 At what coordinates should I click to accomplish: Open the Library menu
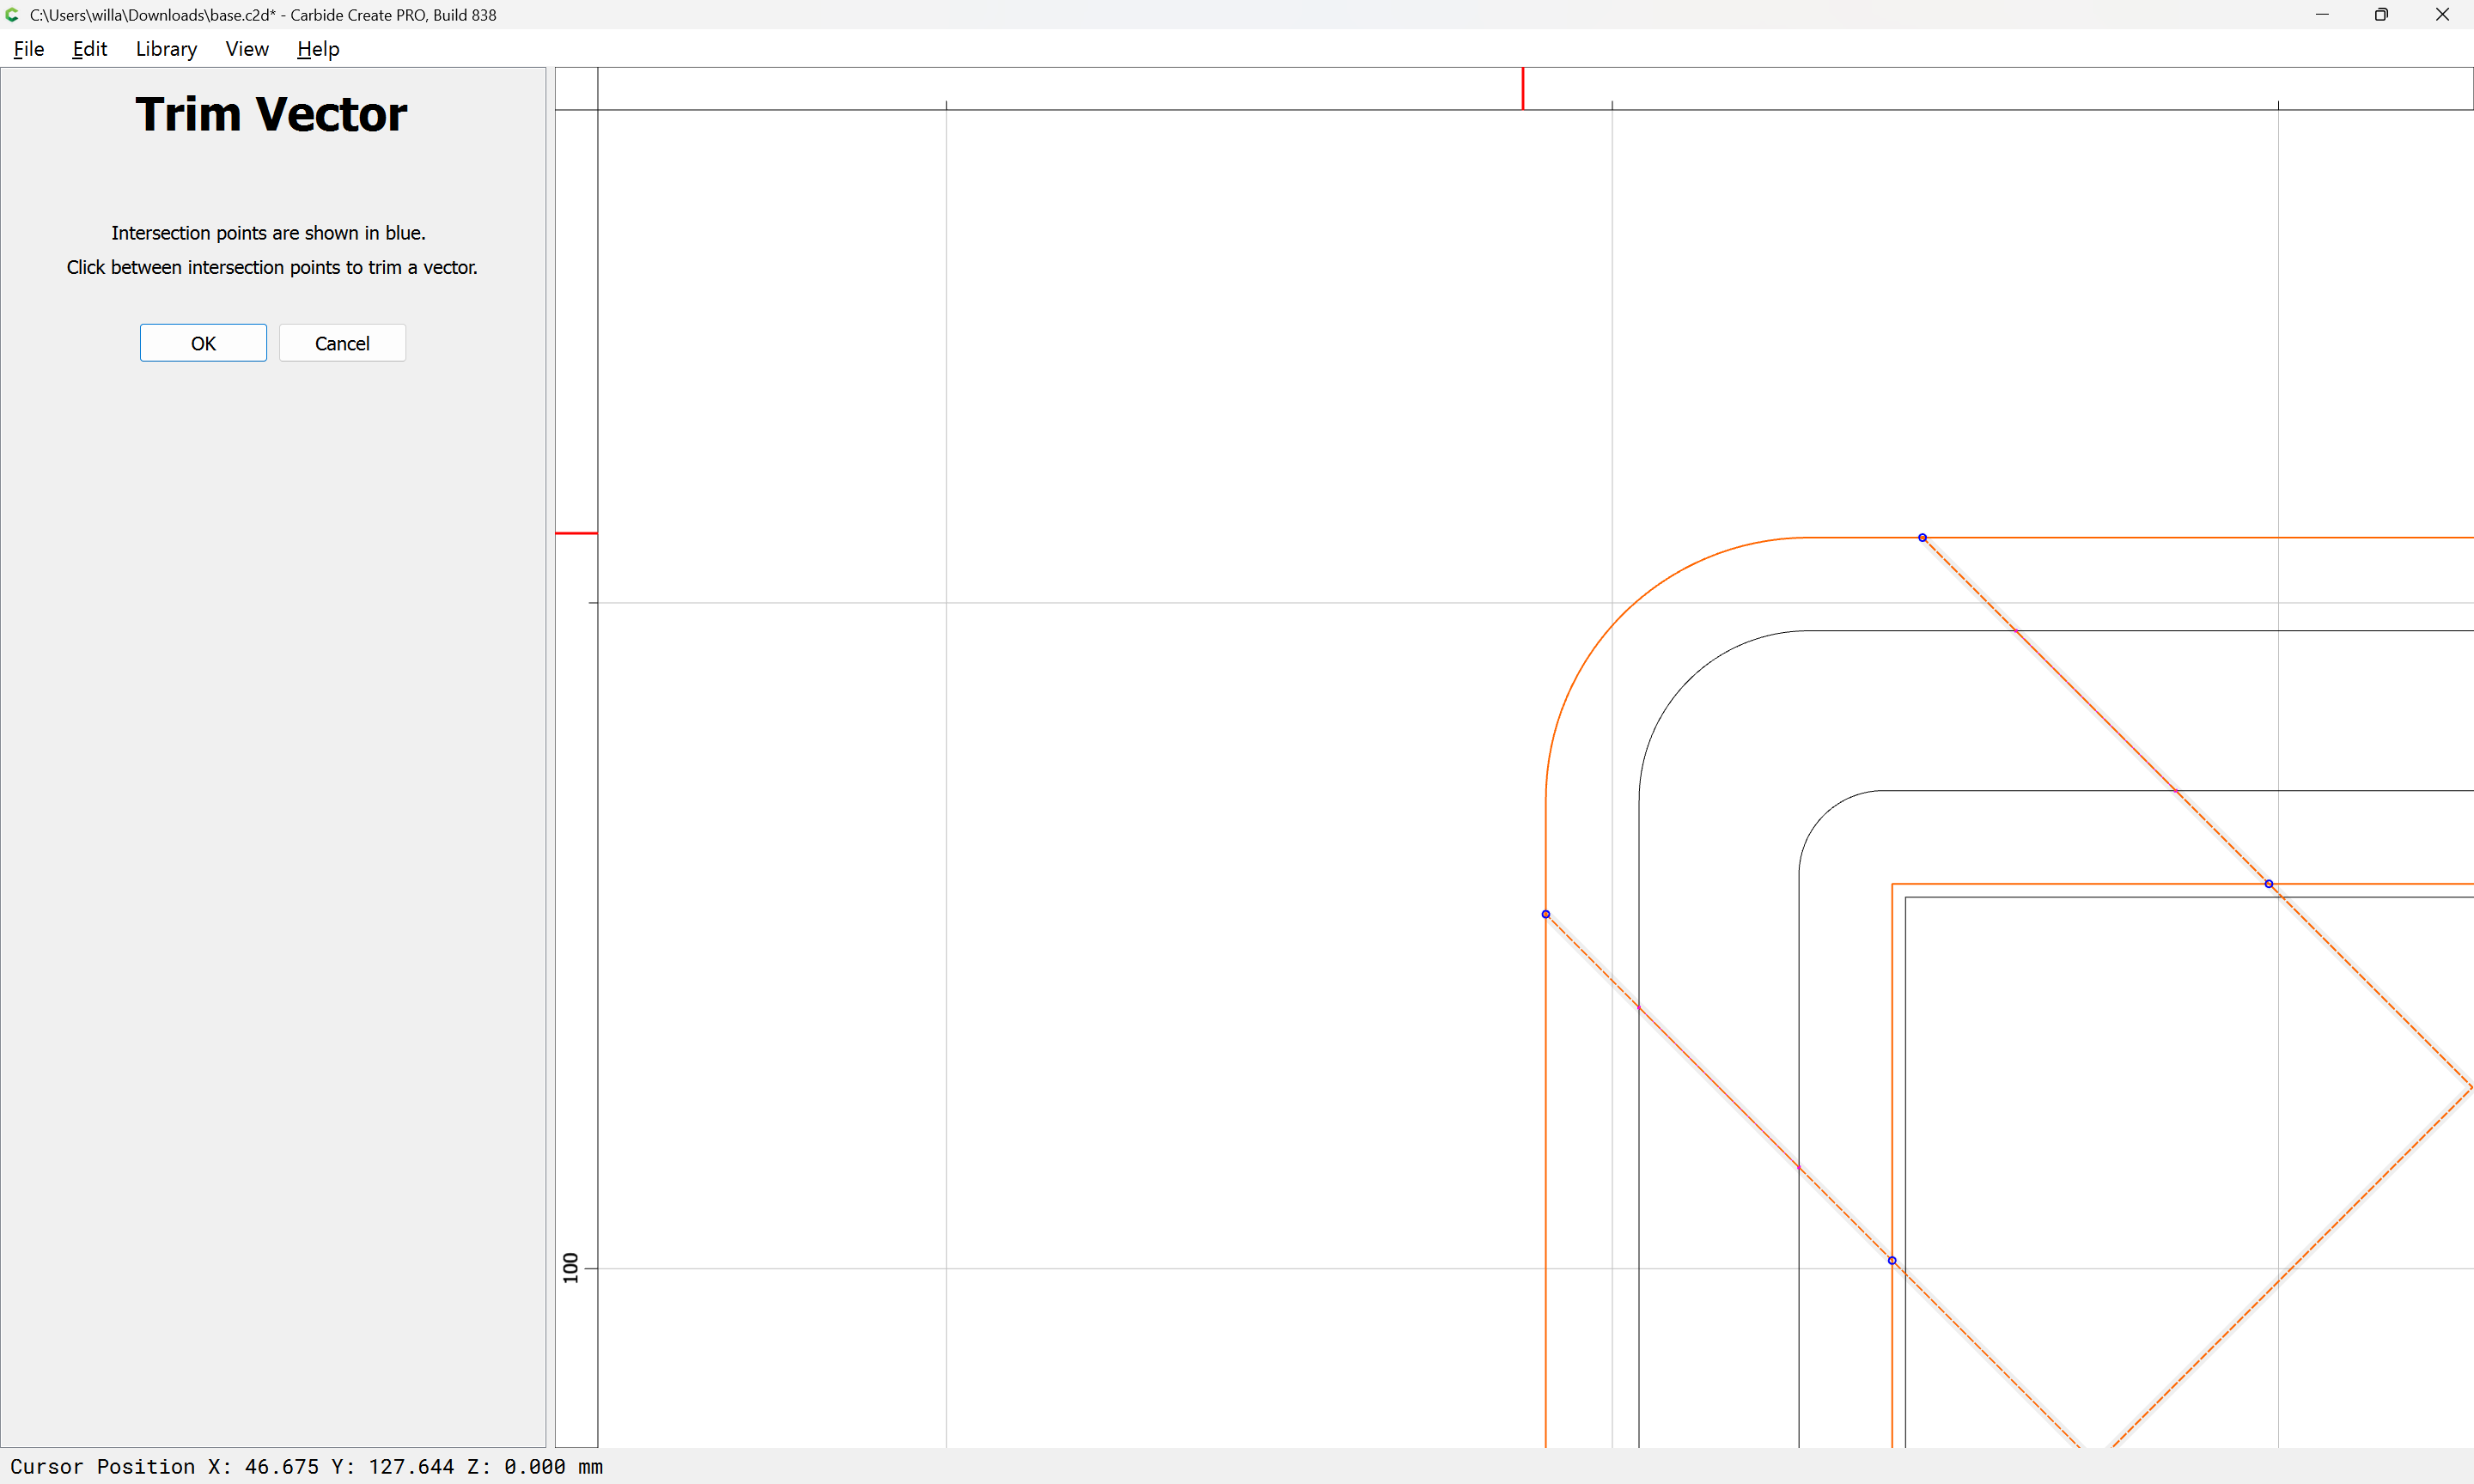[x=166, y=49]
